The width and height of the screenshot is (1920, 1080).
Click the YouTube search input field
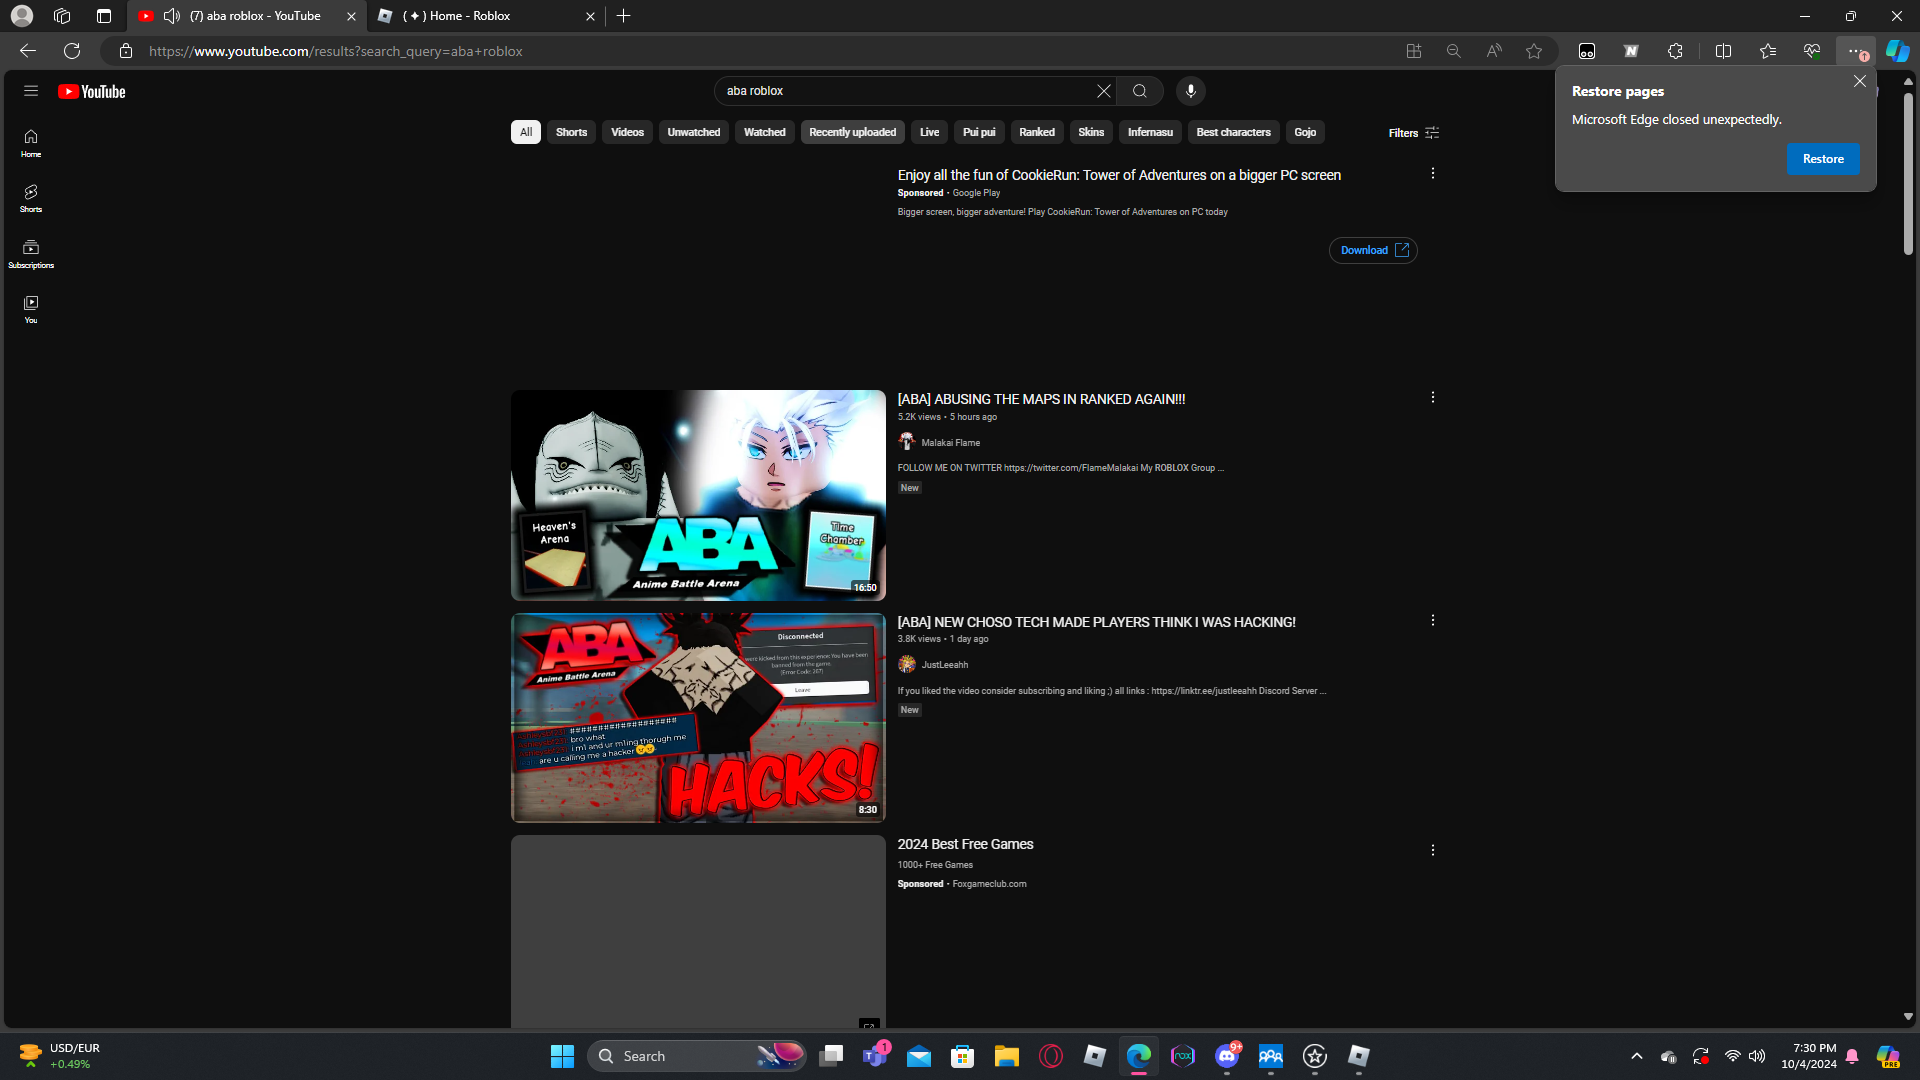(x=908, y=91)
